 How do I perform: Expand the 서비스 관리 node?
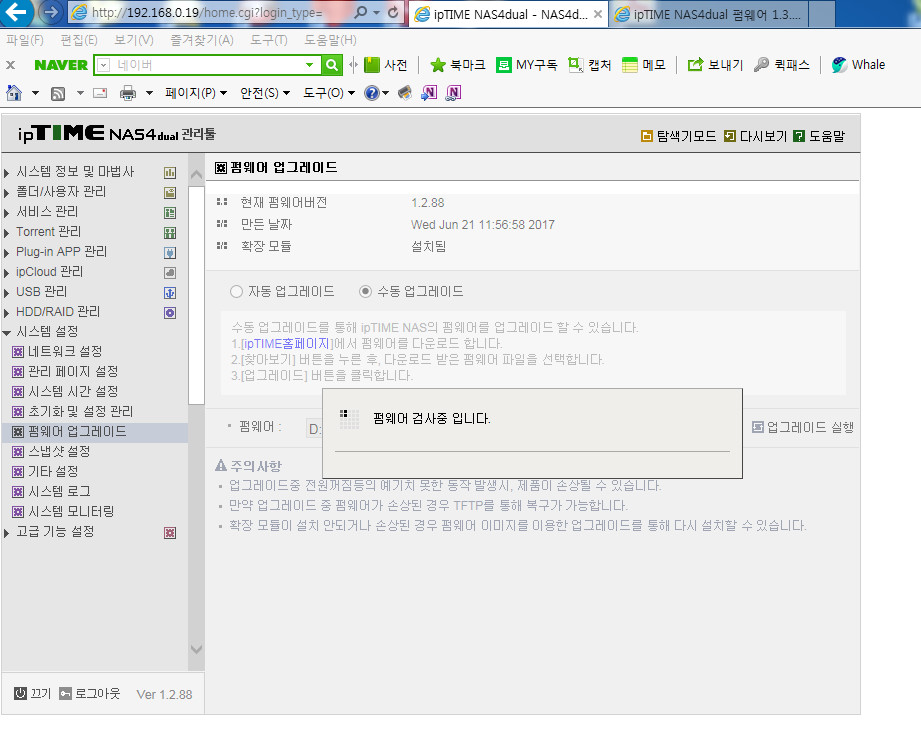pos(6,213)
